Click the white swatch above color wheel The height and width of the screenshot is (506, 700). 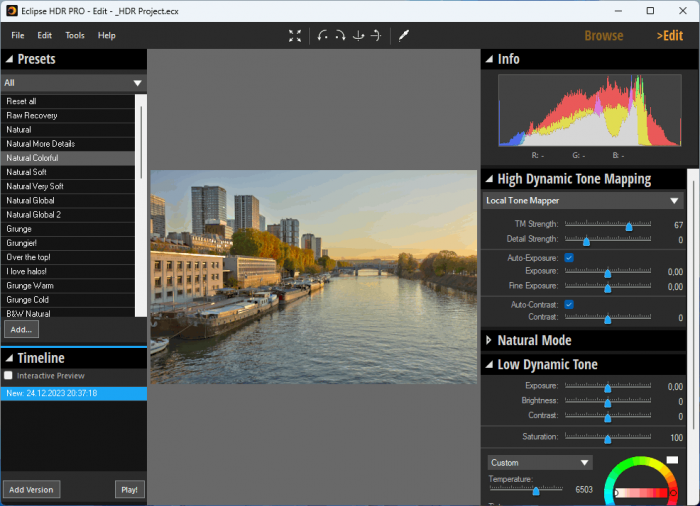[672, 459]
